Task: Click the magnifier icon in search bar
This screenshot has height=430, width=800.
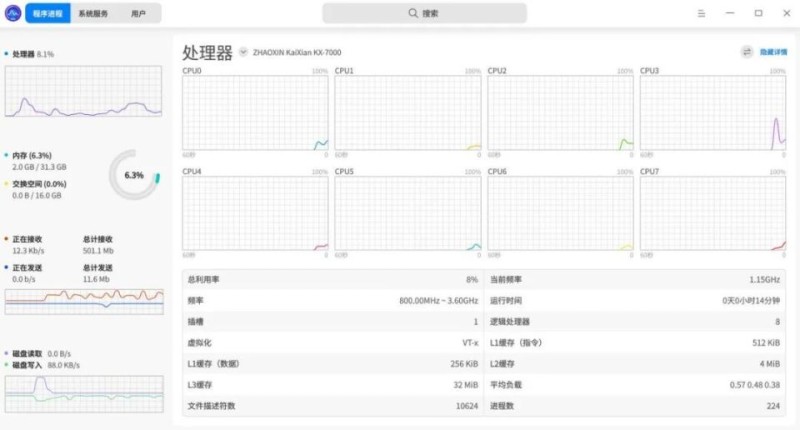Action: pos(413,13)
